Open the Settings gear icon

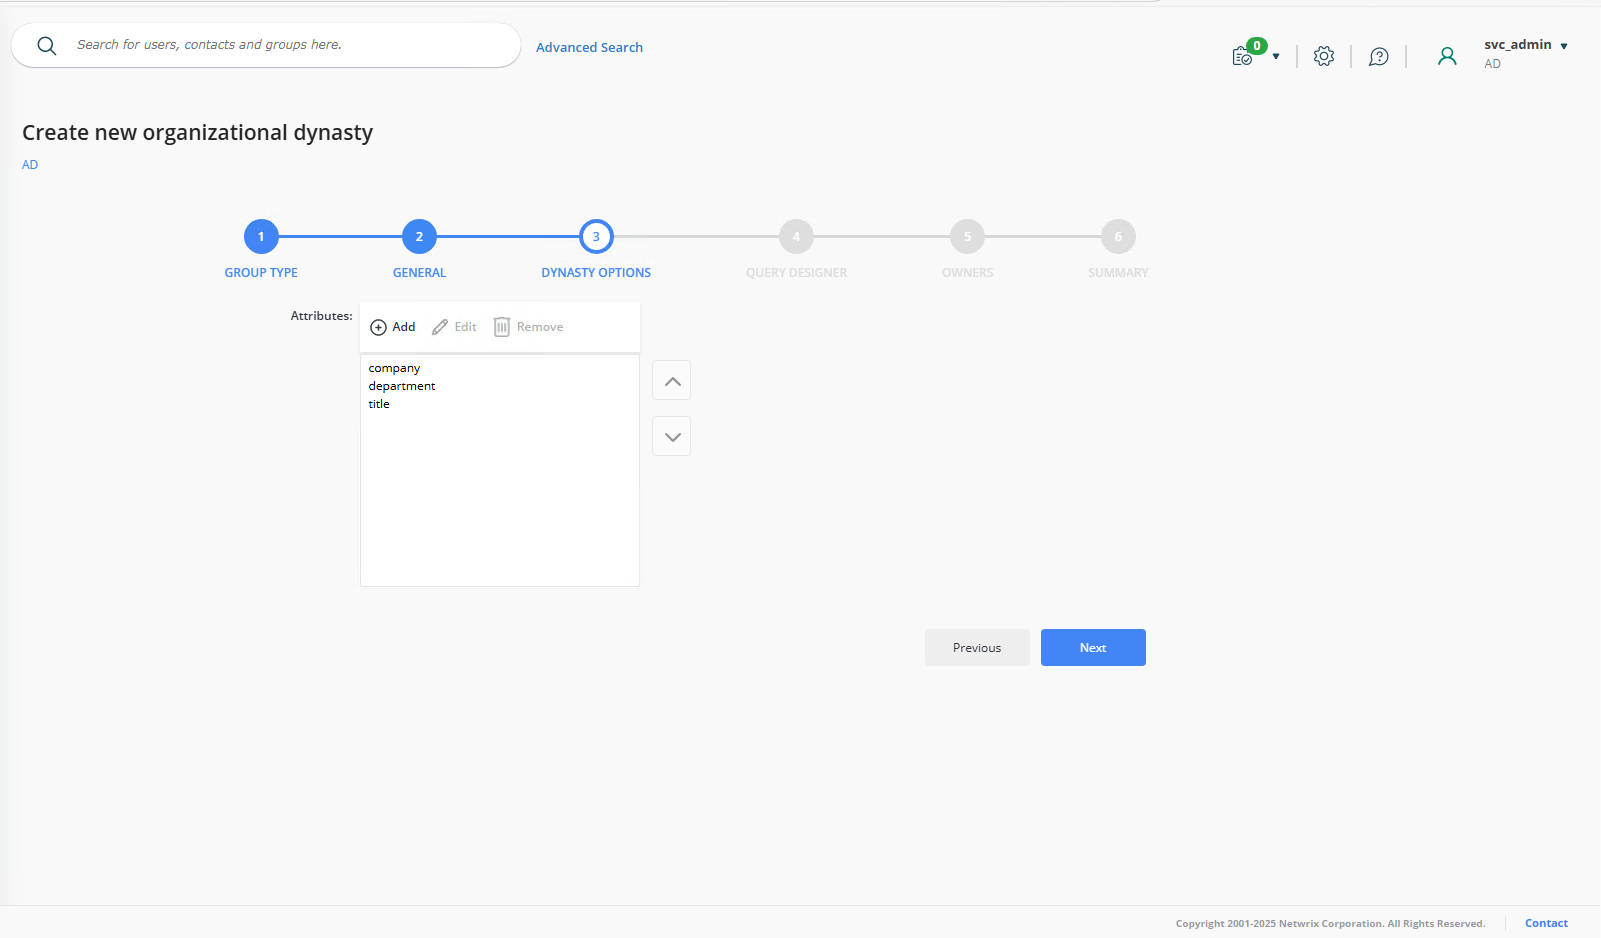(x=1324, y=56)
